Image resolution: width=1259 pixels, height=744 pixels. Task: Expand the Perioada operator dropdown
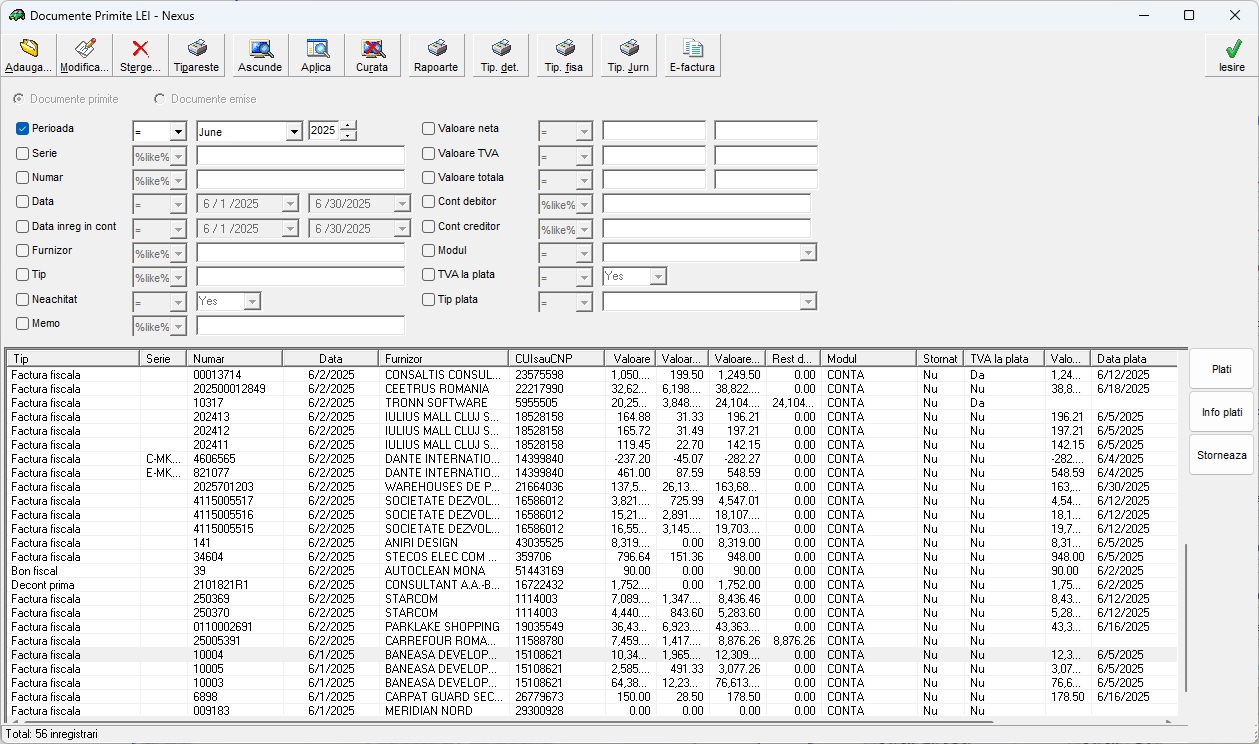178,132
